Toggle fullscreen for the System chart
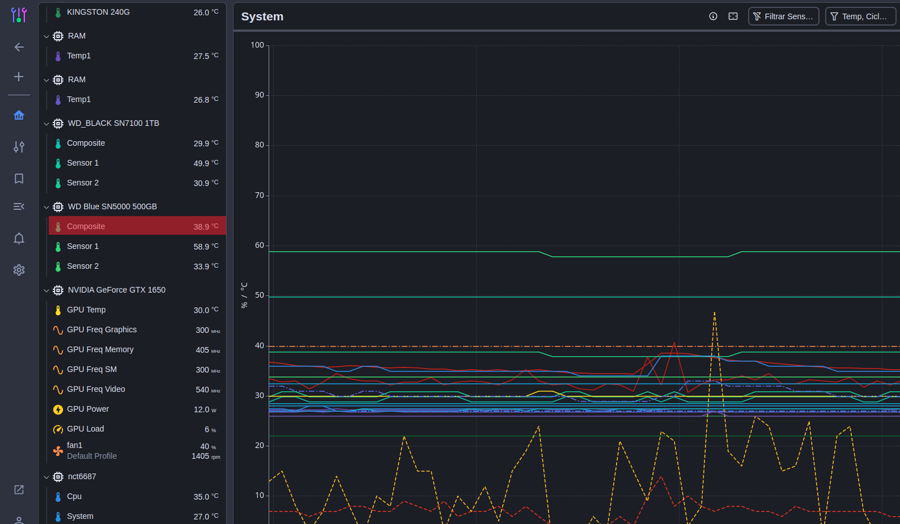The height and width of the screenshot is (524, 900). tap(733, 17)
